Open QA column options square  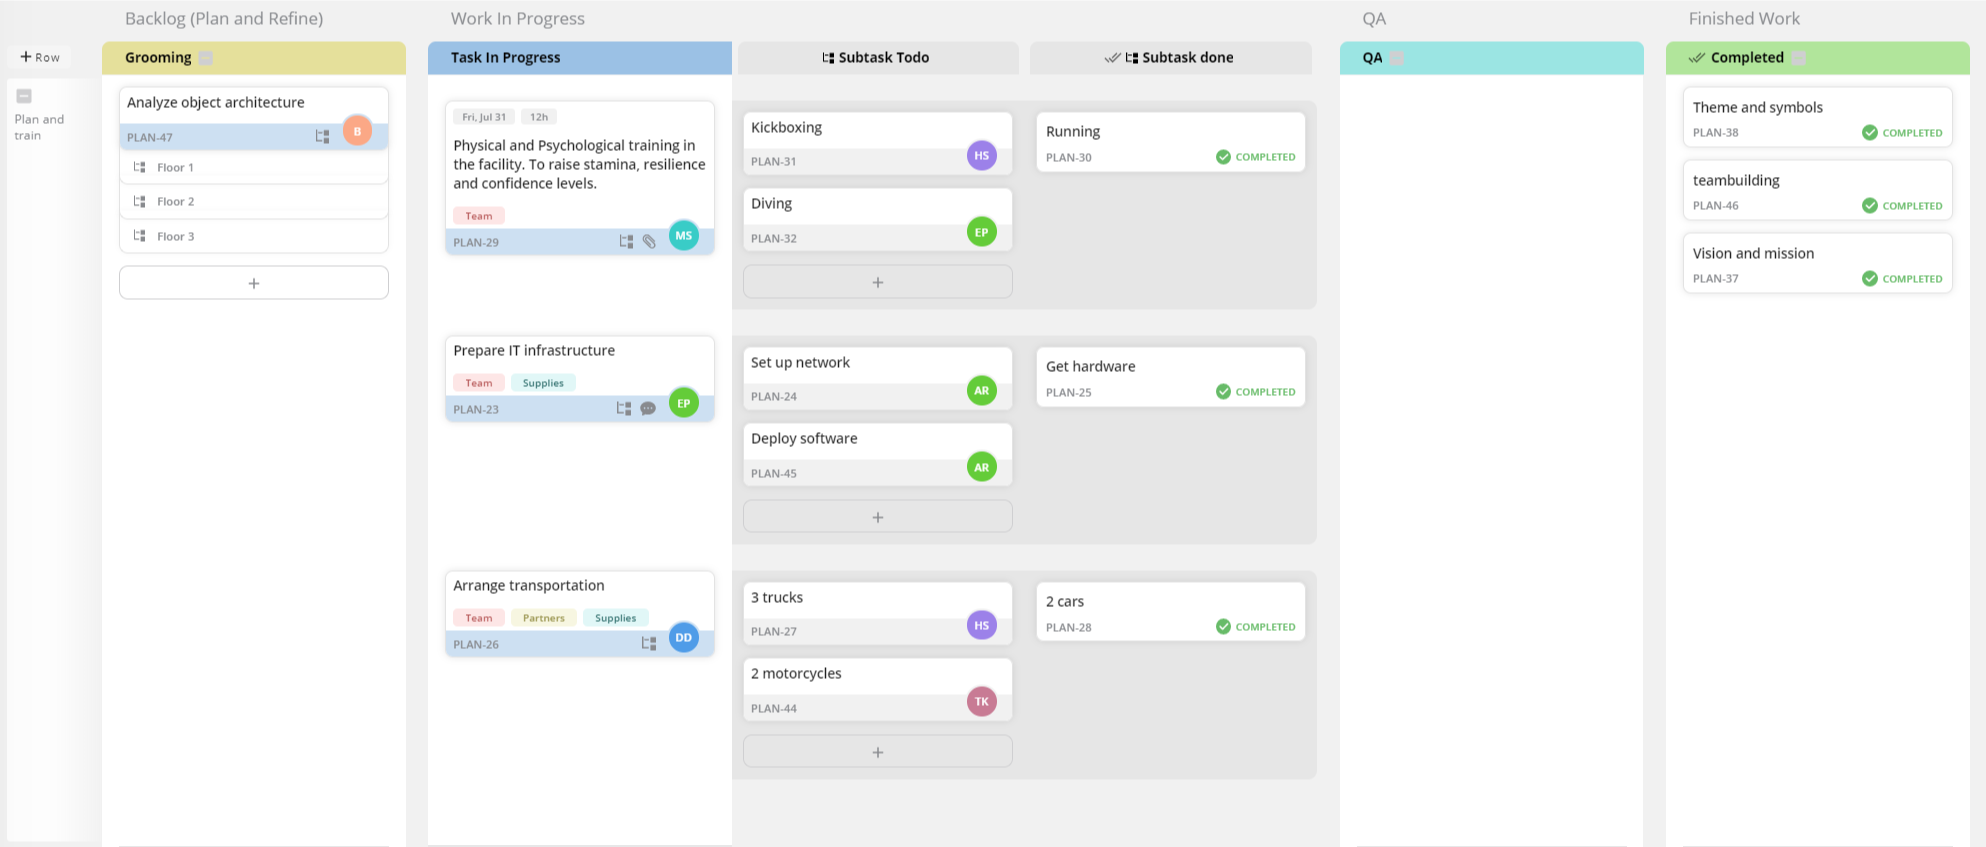[1397, 58]
